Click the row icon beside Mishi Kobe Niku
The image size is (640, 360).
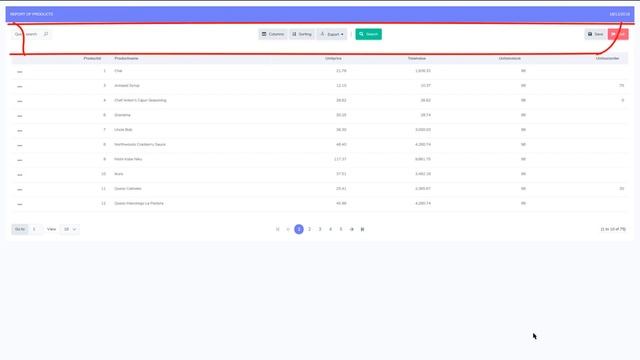tap(20, 160)
